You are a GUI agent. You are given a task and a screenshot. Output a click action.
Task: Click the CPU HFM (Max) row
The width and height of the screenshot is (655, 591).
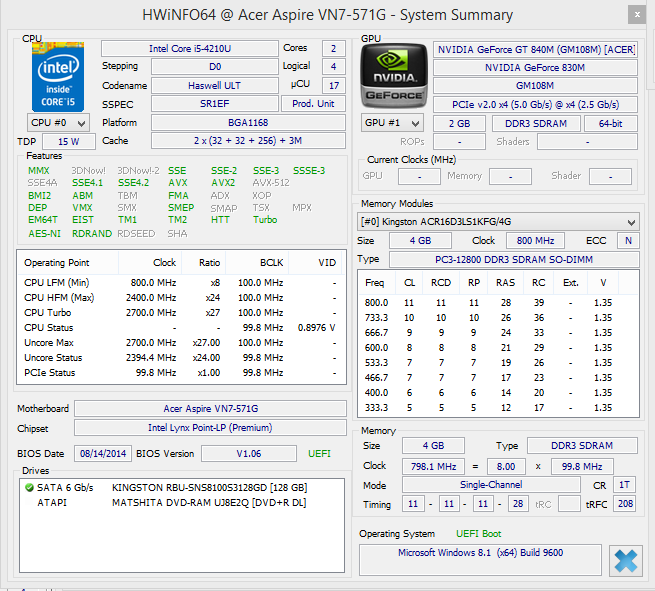click(181, 298)
